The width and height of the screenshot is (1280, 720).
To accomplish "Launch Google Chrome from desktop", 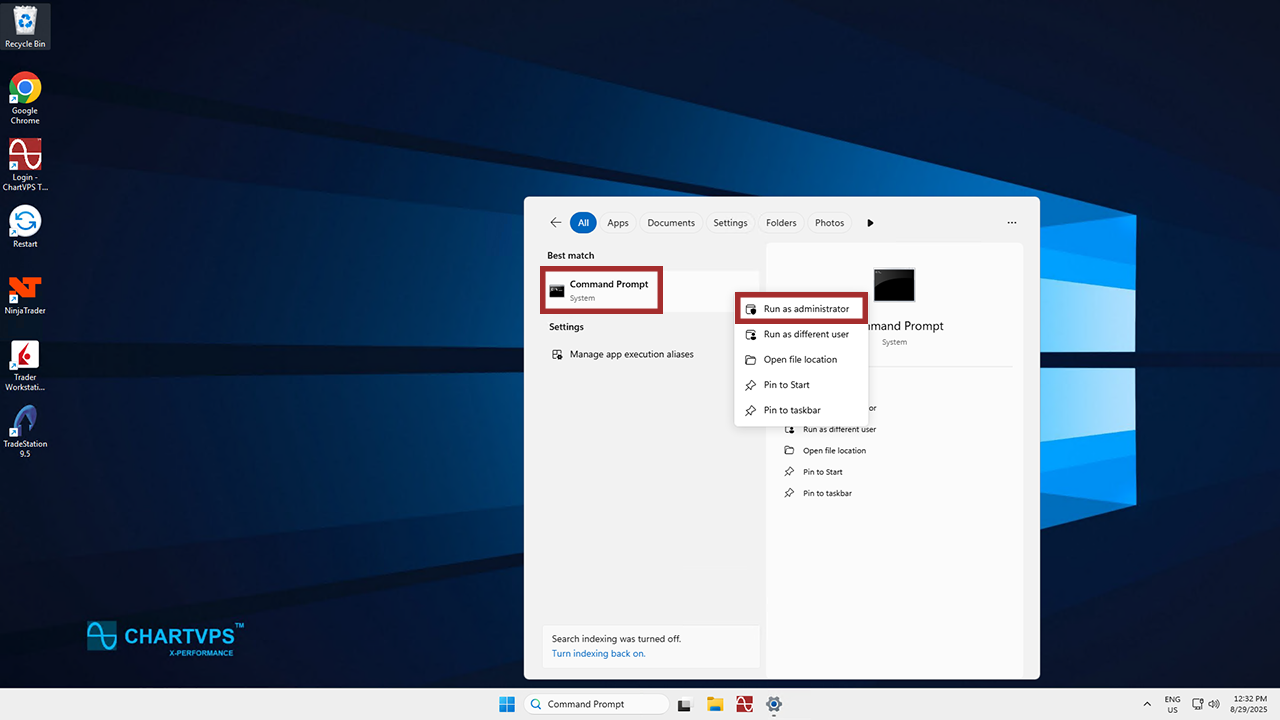I will pyautogui.click(x=25, y=95).
